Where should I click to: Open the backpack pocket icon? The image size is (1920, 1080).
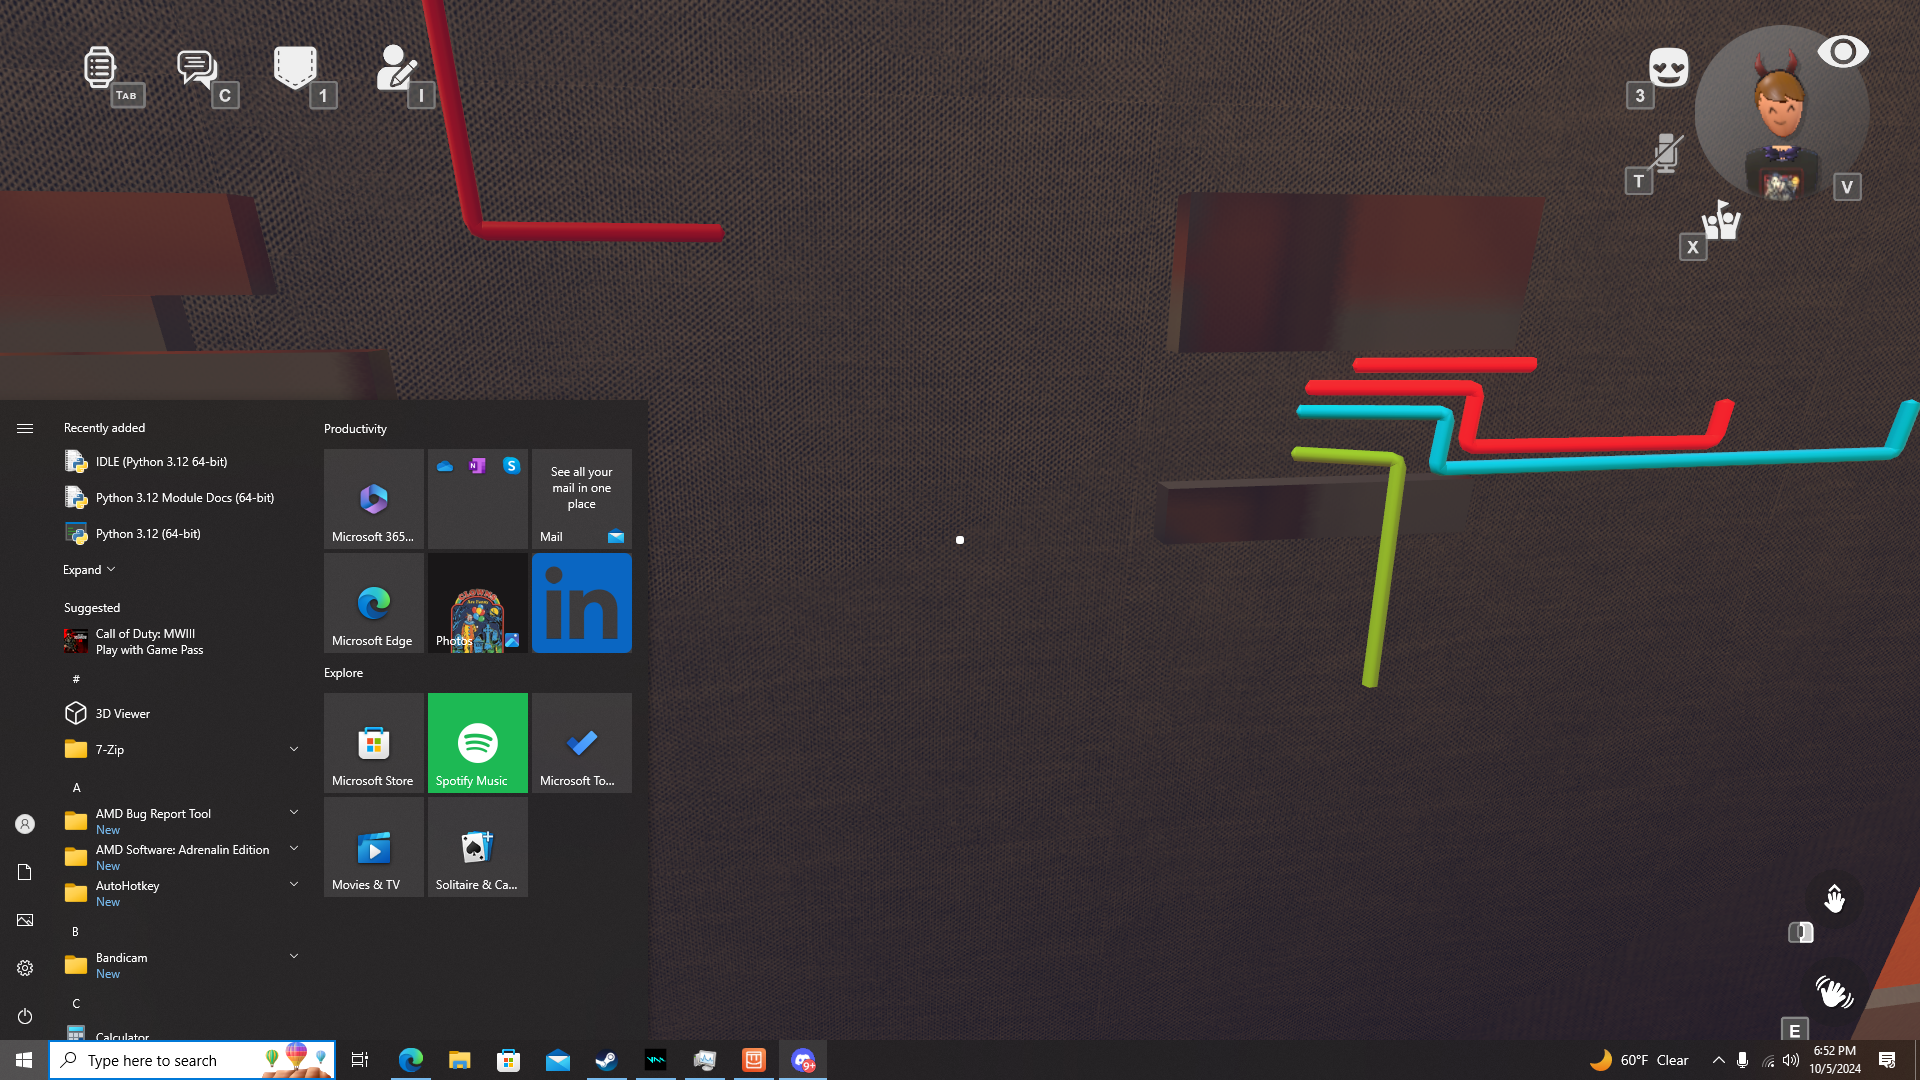tap(295, 68)
